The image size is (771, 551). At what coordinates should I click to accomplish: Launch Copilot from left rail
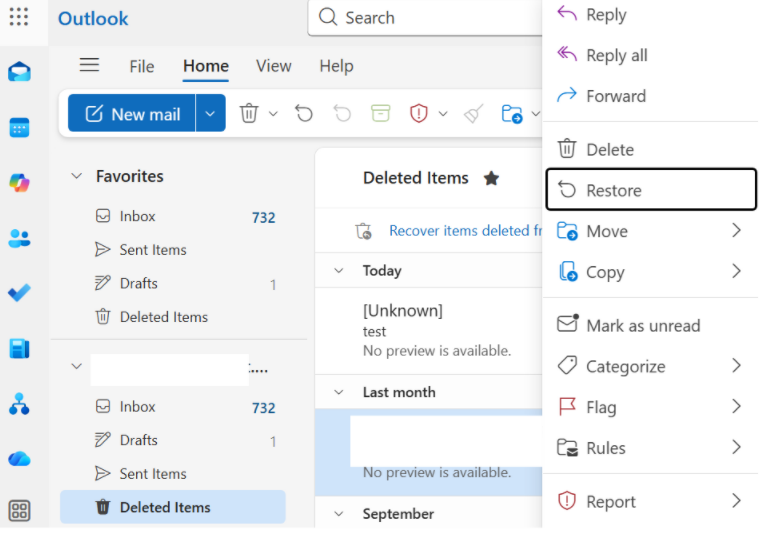[x=19, y=183]
